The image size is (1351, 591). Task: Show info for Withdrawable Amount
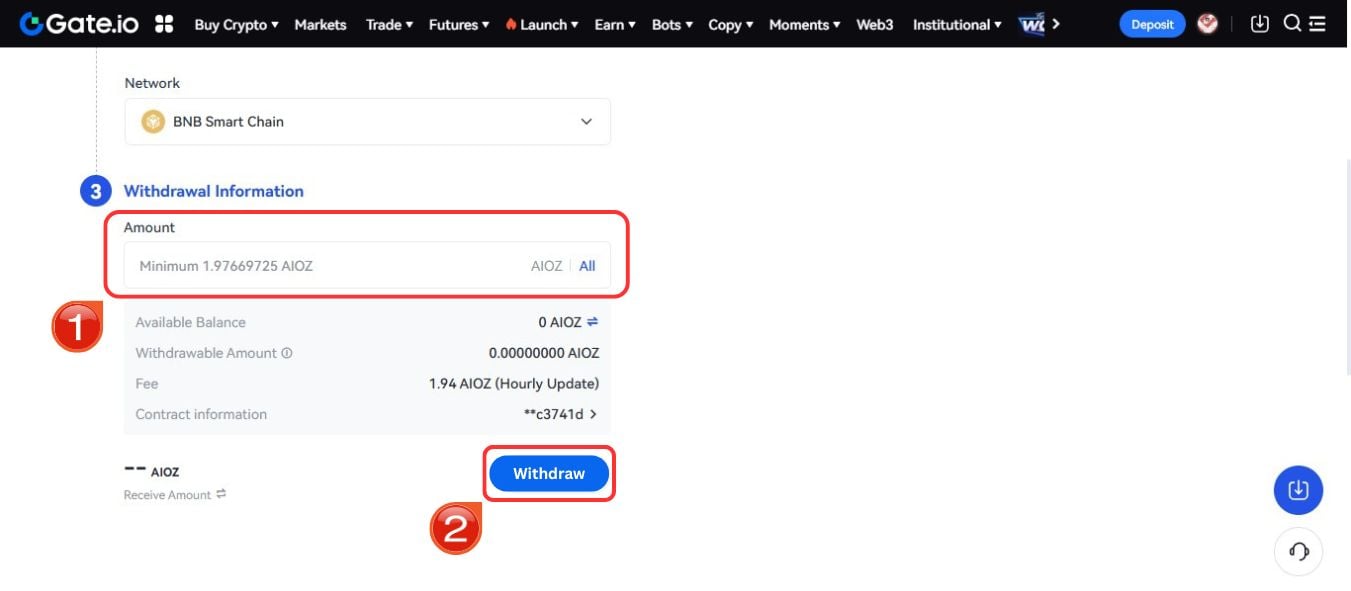pos(287,353)
